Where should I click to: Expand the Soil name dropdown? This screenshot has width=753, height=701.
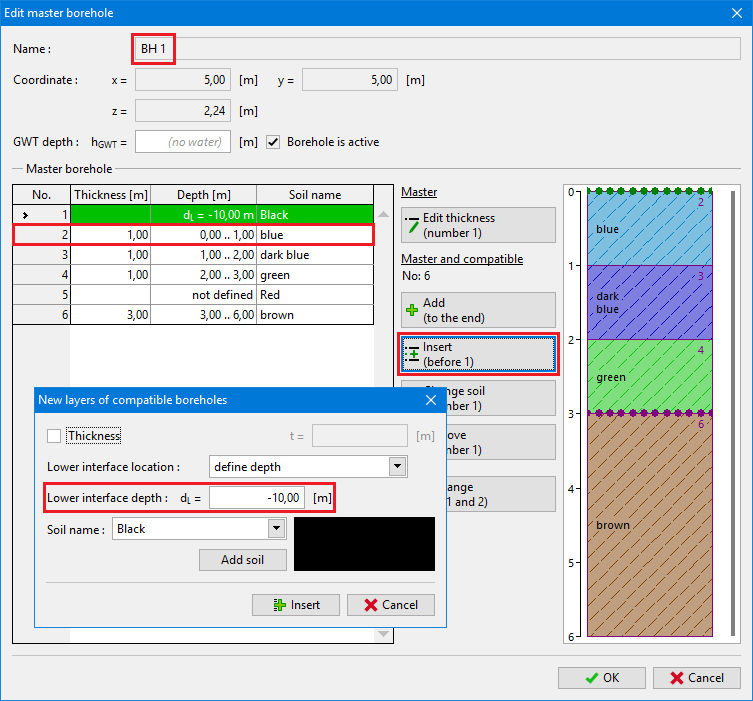276,529
